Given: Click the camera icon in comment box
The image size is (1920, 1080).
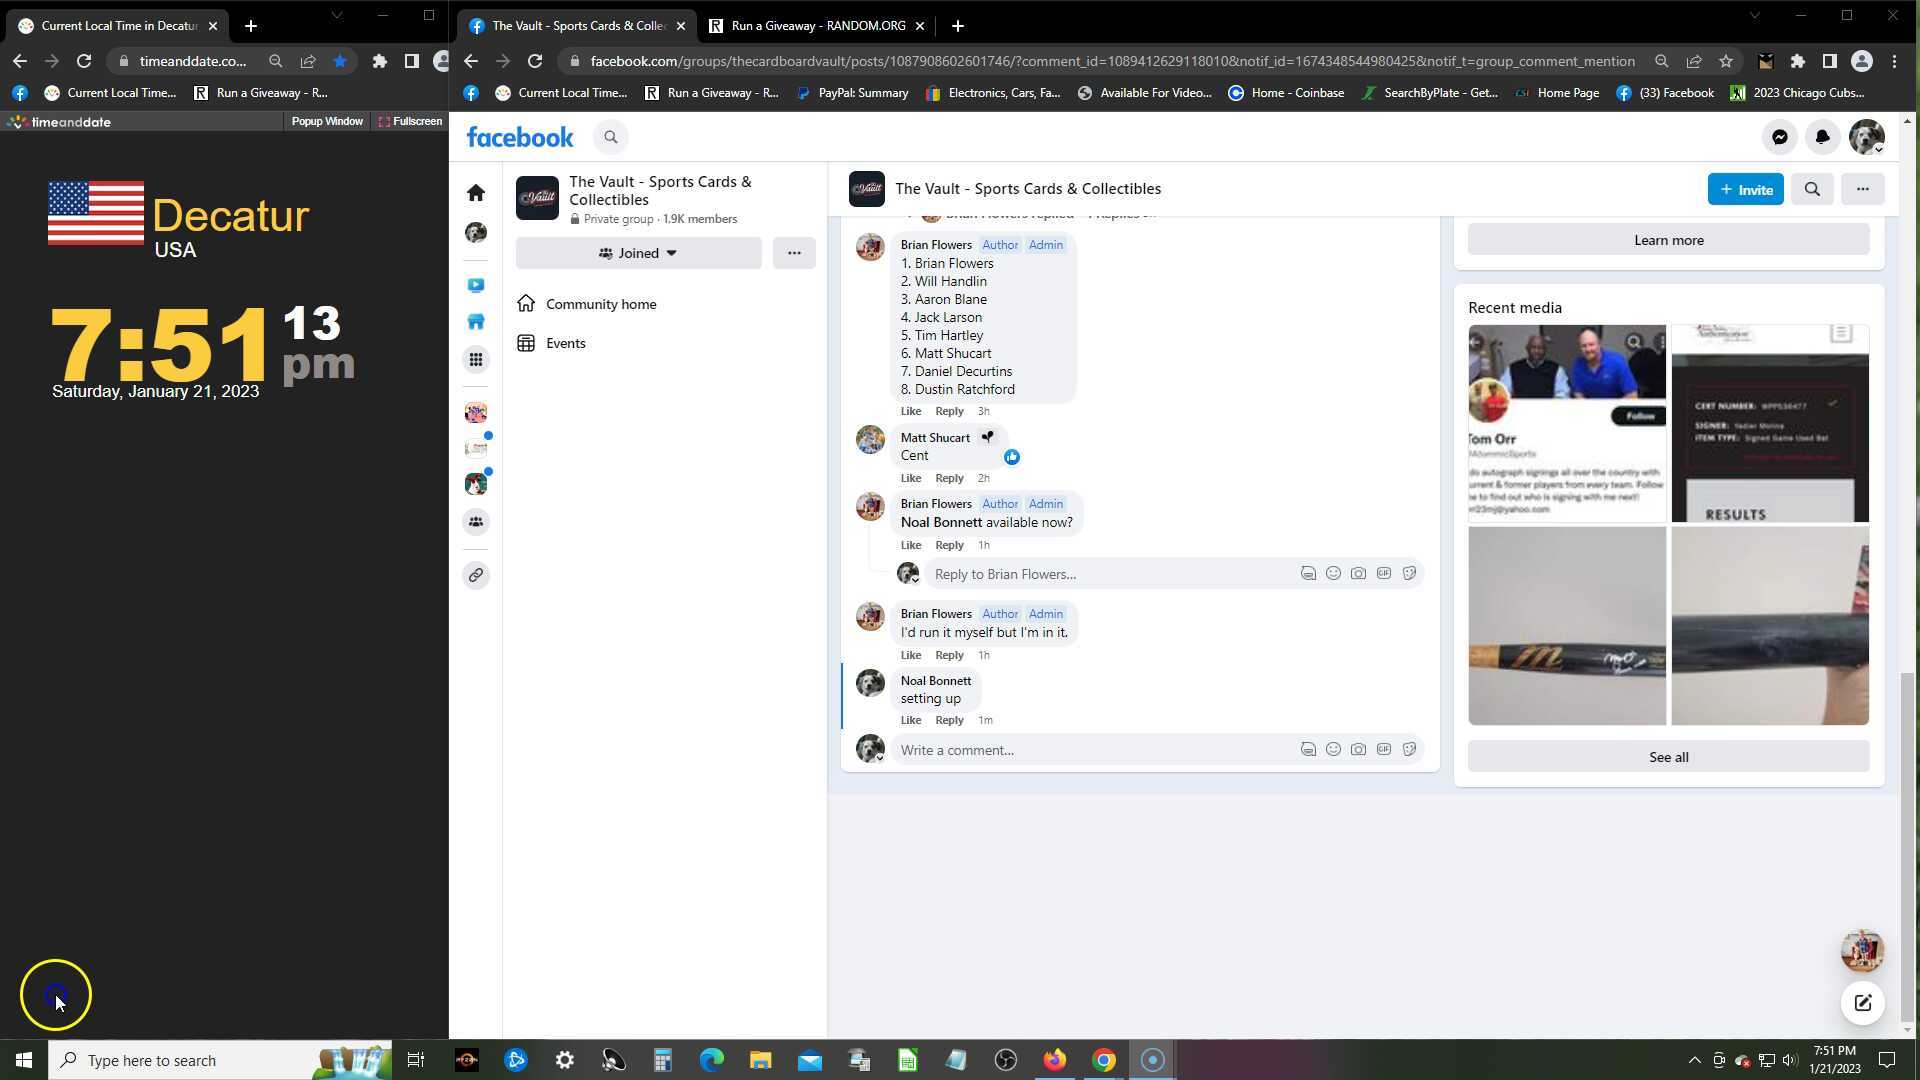Looking at the screenshot, I should point(1358,749).
